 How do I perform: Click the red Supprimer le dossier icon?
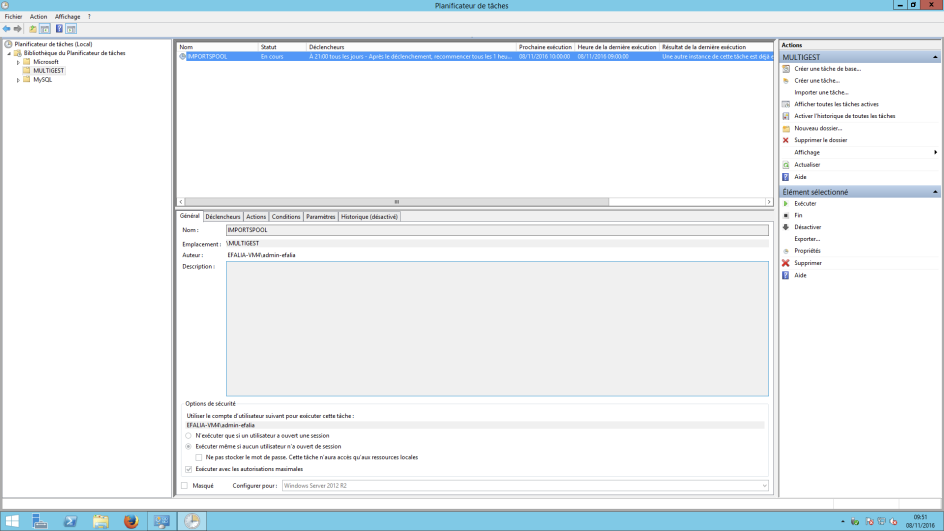click(786, 140)
